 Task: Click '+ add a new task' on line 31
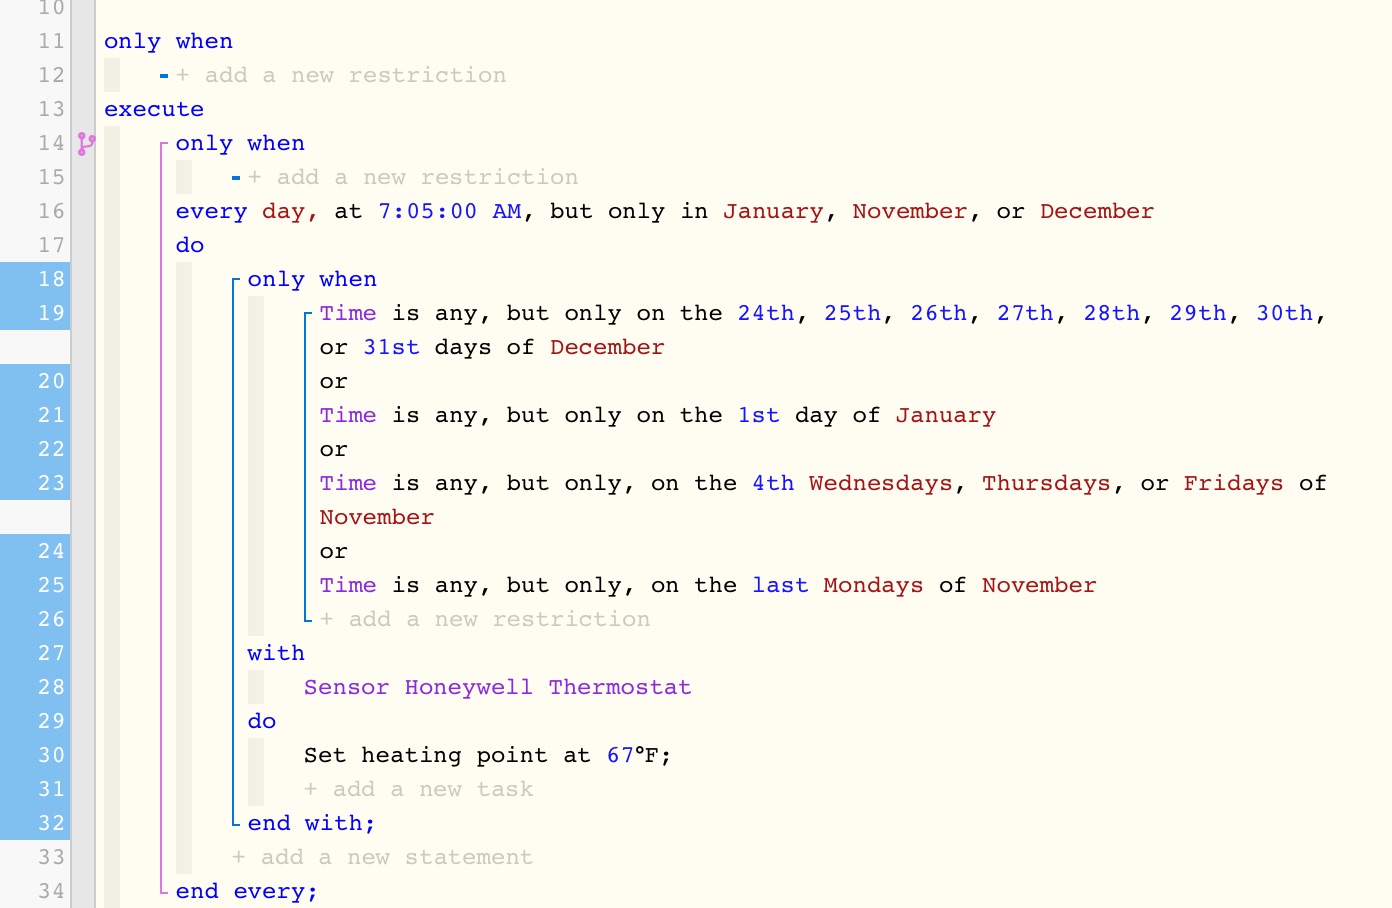(x=419, y=789)
